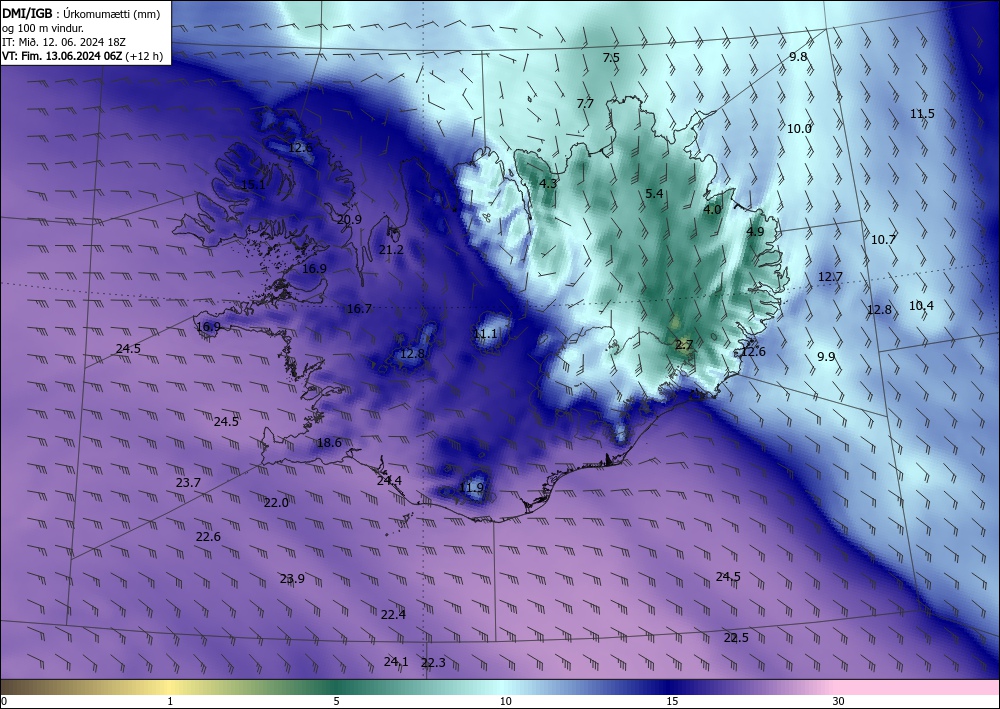Click the map value 22.4
Screen dimensions: 1000x709
(393, 615)
